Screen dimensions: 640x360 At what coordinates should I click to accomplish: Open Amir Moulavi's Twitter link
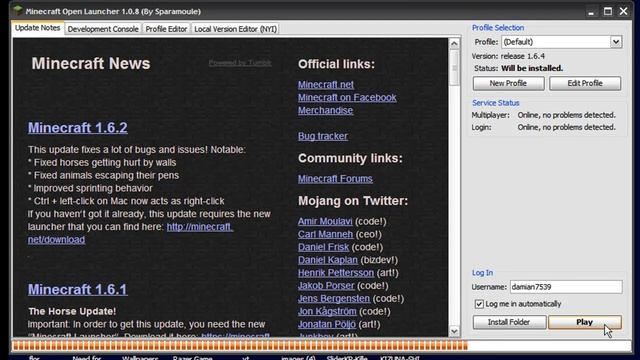pos(325,221)
